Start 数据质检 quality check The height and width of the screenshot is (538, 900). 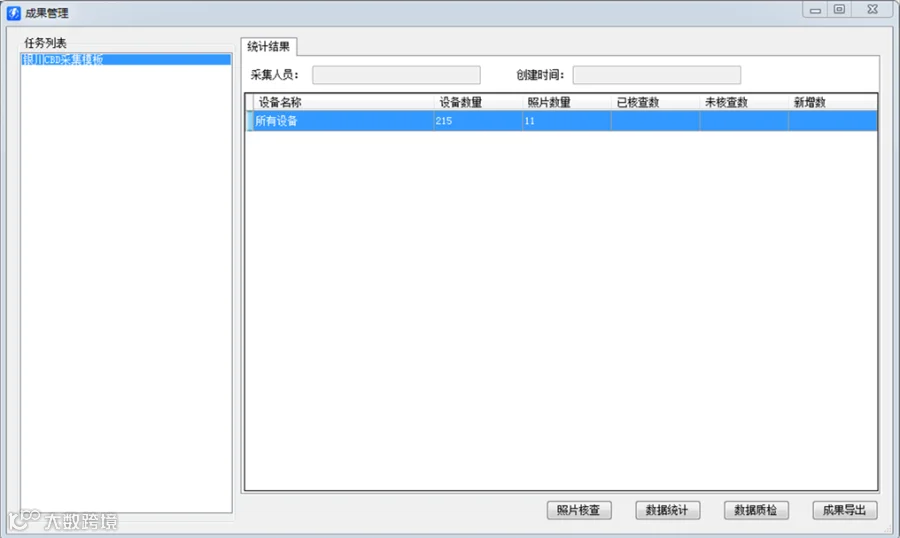pos(756,510)
